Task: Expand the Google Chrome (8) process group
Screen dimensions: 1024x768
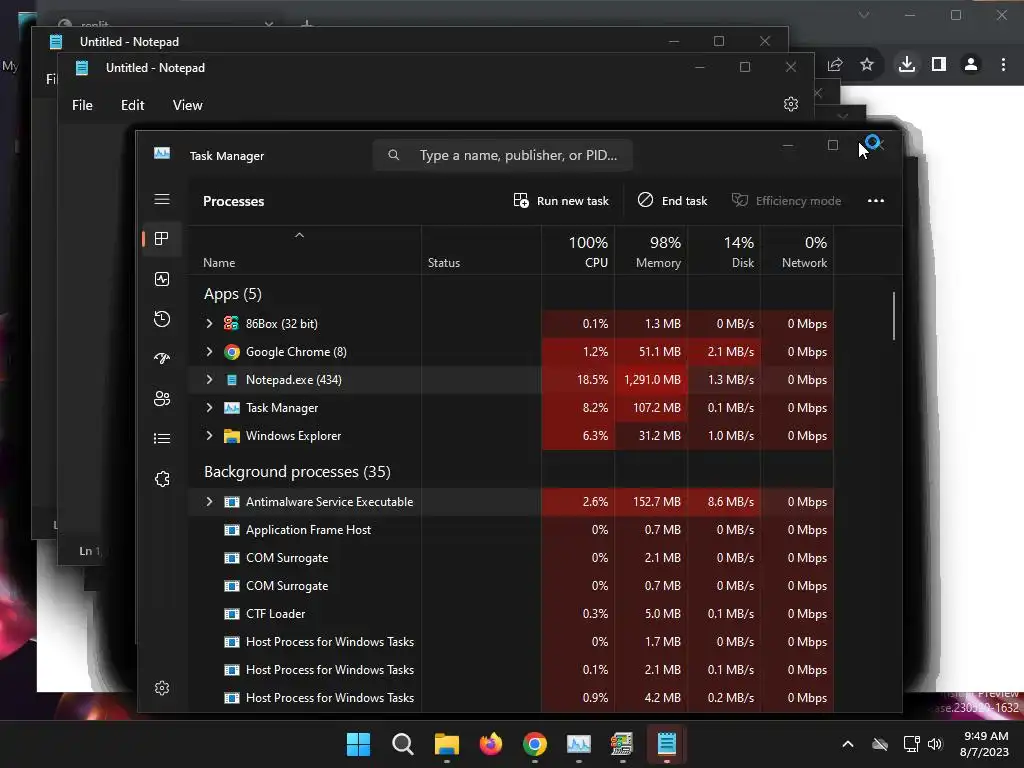Action: click(x=209, y=351)
